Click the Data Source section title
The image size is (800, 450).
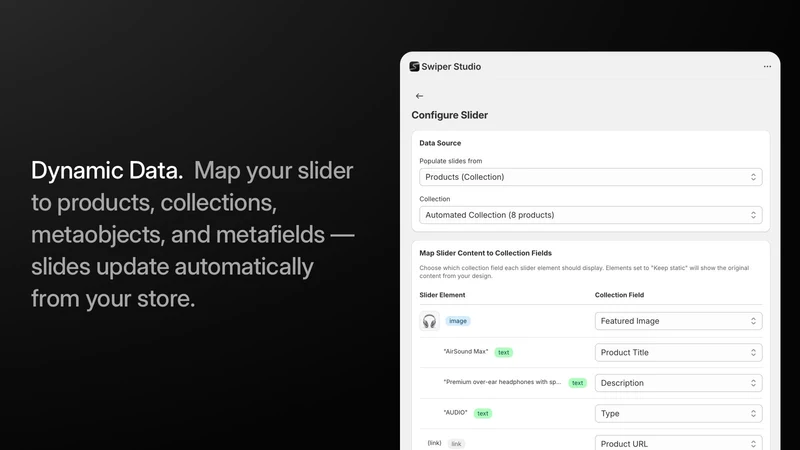(440, 143)
